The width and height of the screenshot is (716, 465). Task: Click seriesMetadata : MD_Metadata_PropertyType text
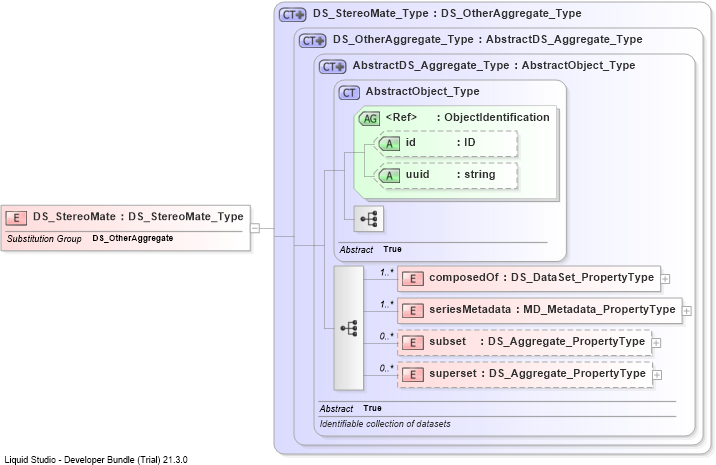552,309
